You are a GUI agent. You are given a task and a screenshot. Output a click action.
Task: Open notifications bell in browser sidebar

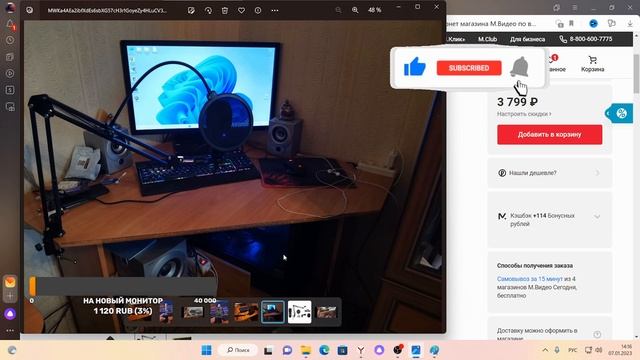pyautogui.click(x=10, y=24)
